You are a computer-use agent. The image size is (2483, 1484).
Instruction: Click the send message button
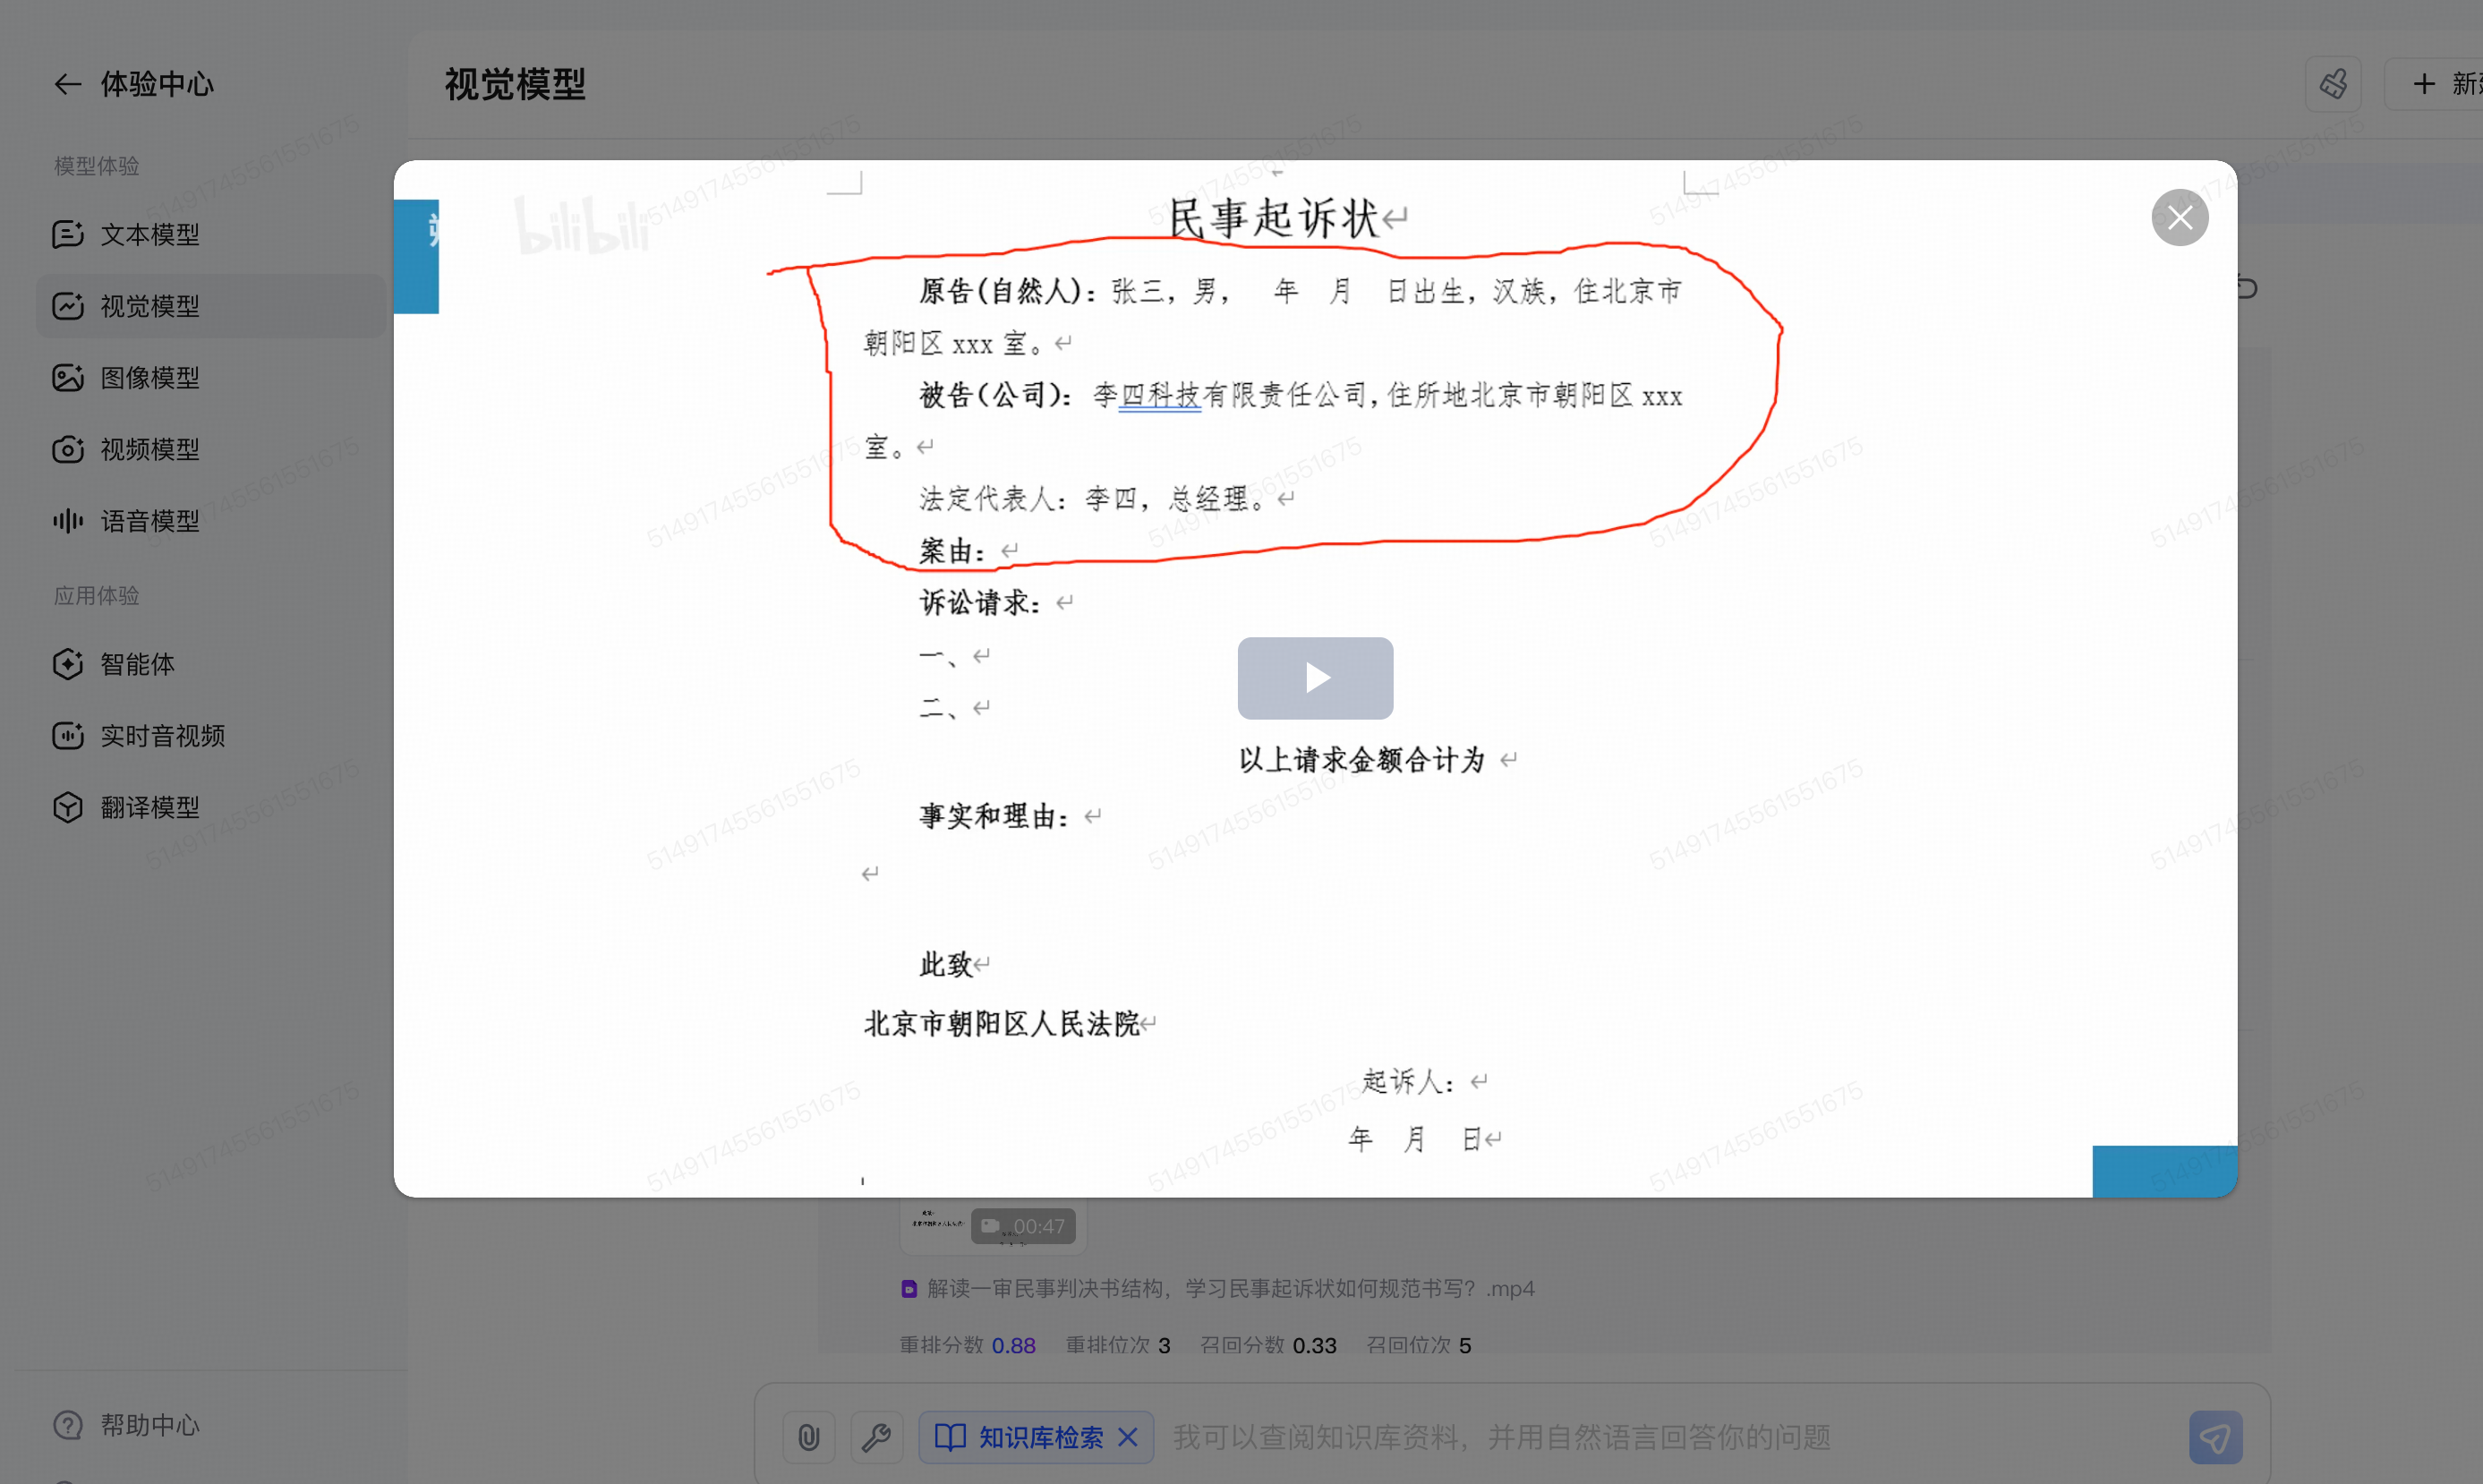pyautogui.click(x=2215, y=1437)
